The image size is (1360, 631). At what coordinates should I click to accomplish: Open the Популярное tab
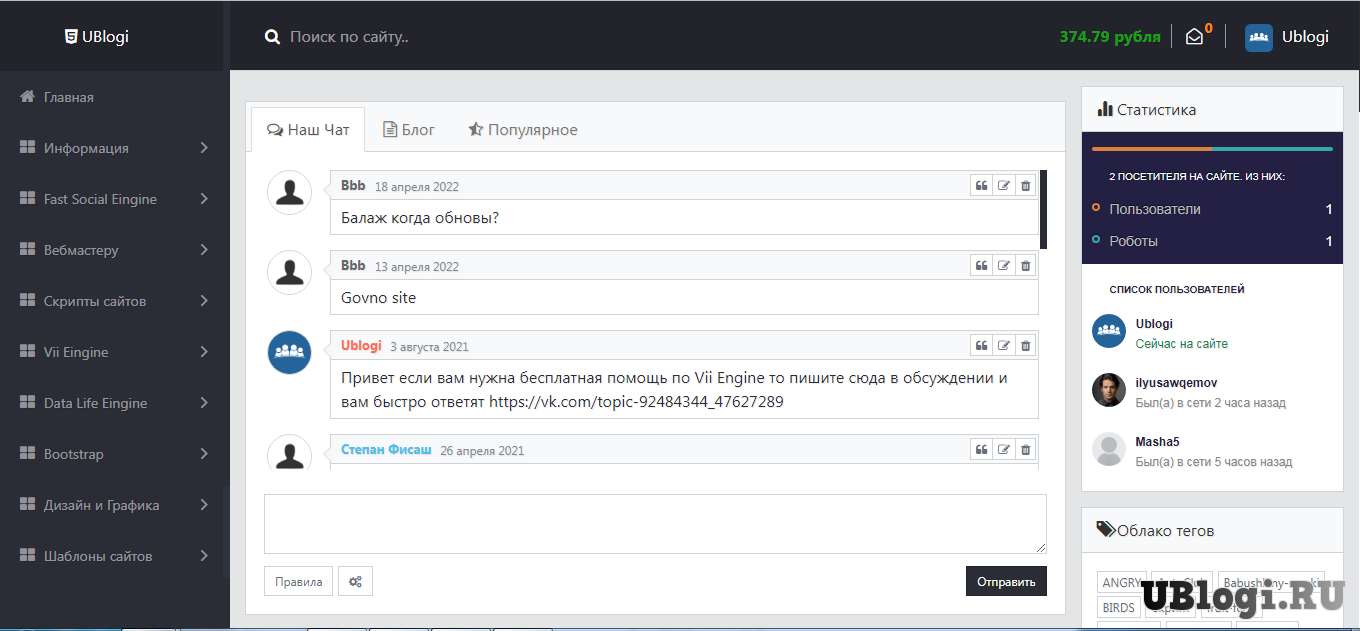(x=522, y=130)
